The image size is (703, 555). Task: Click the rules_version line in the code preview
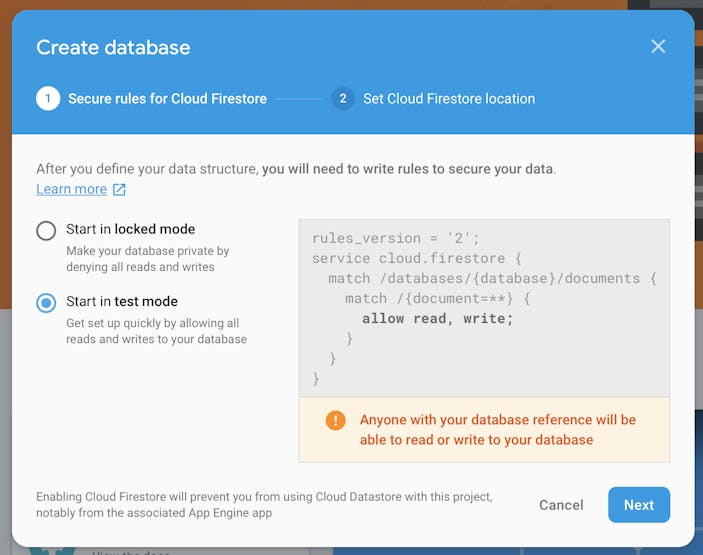[396, 238]
